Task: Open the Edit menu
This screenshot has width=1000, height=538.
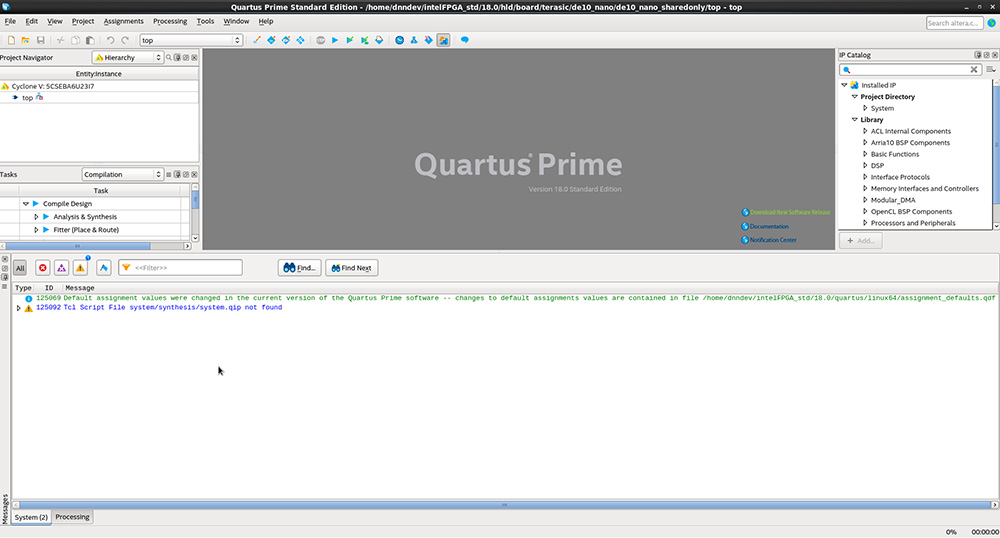Action: click(x=31, y=21)
